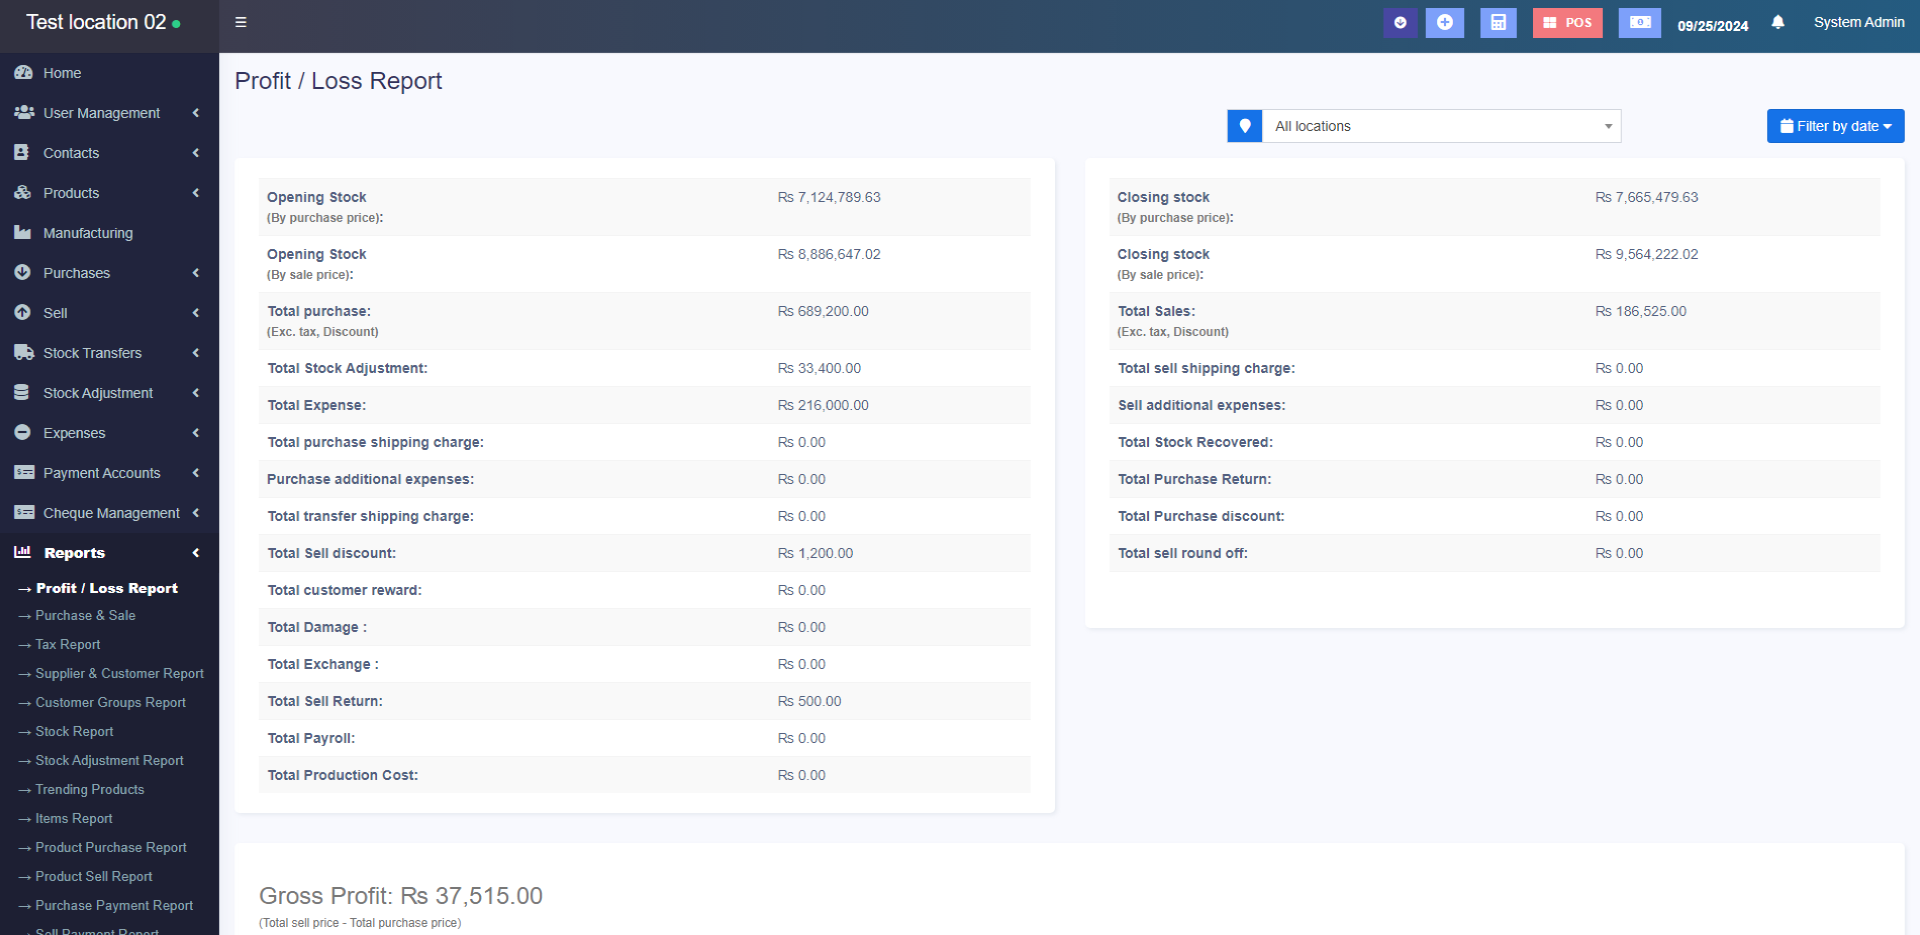Open the POS screen button

(1567, 22)
